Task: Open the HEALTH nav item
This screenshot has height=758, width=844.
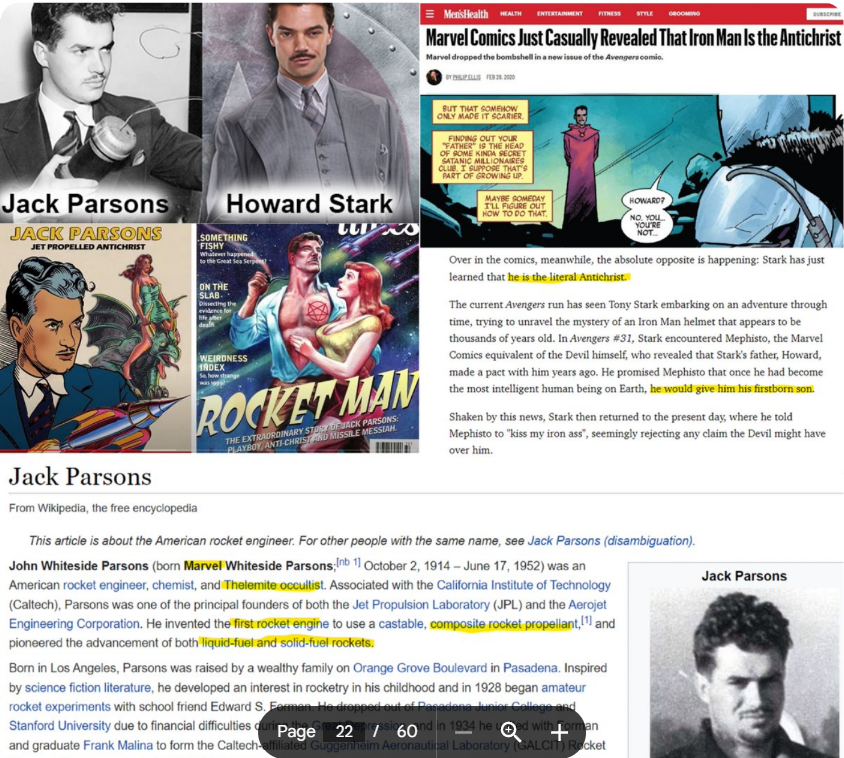Action: pyautogui.click(x=511, y=14)
